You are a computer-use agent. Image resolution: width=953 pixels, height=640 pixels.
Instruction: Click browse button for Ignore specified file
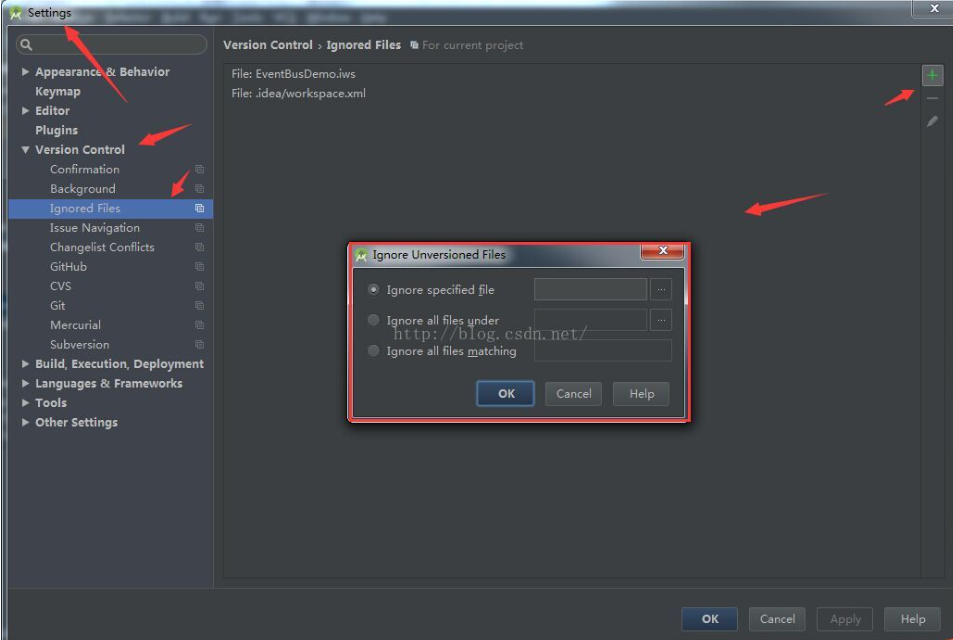tap(661, 289)
